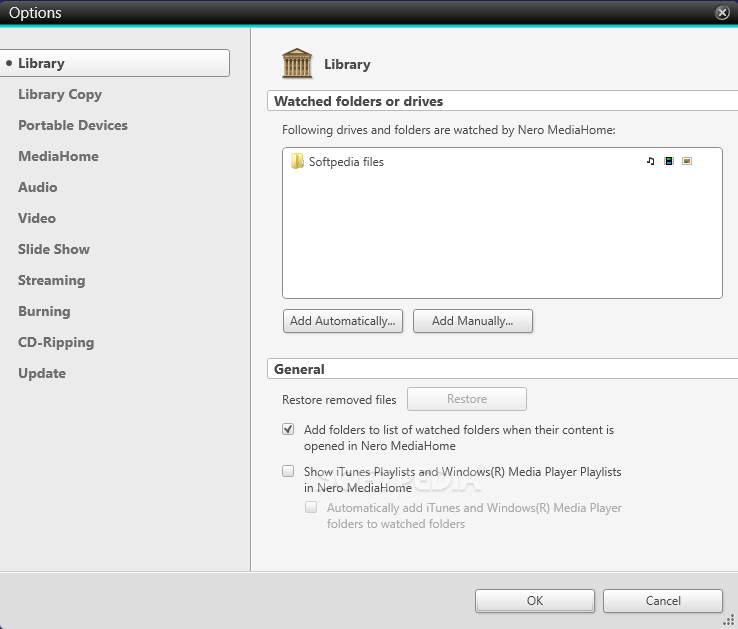Open the Video settings page
This screenshot has width=738, height=629.
(x=37, y=218)
